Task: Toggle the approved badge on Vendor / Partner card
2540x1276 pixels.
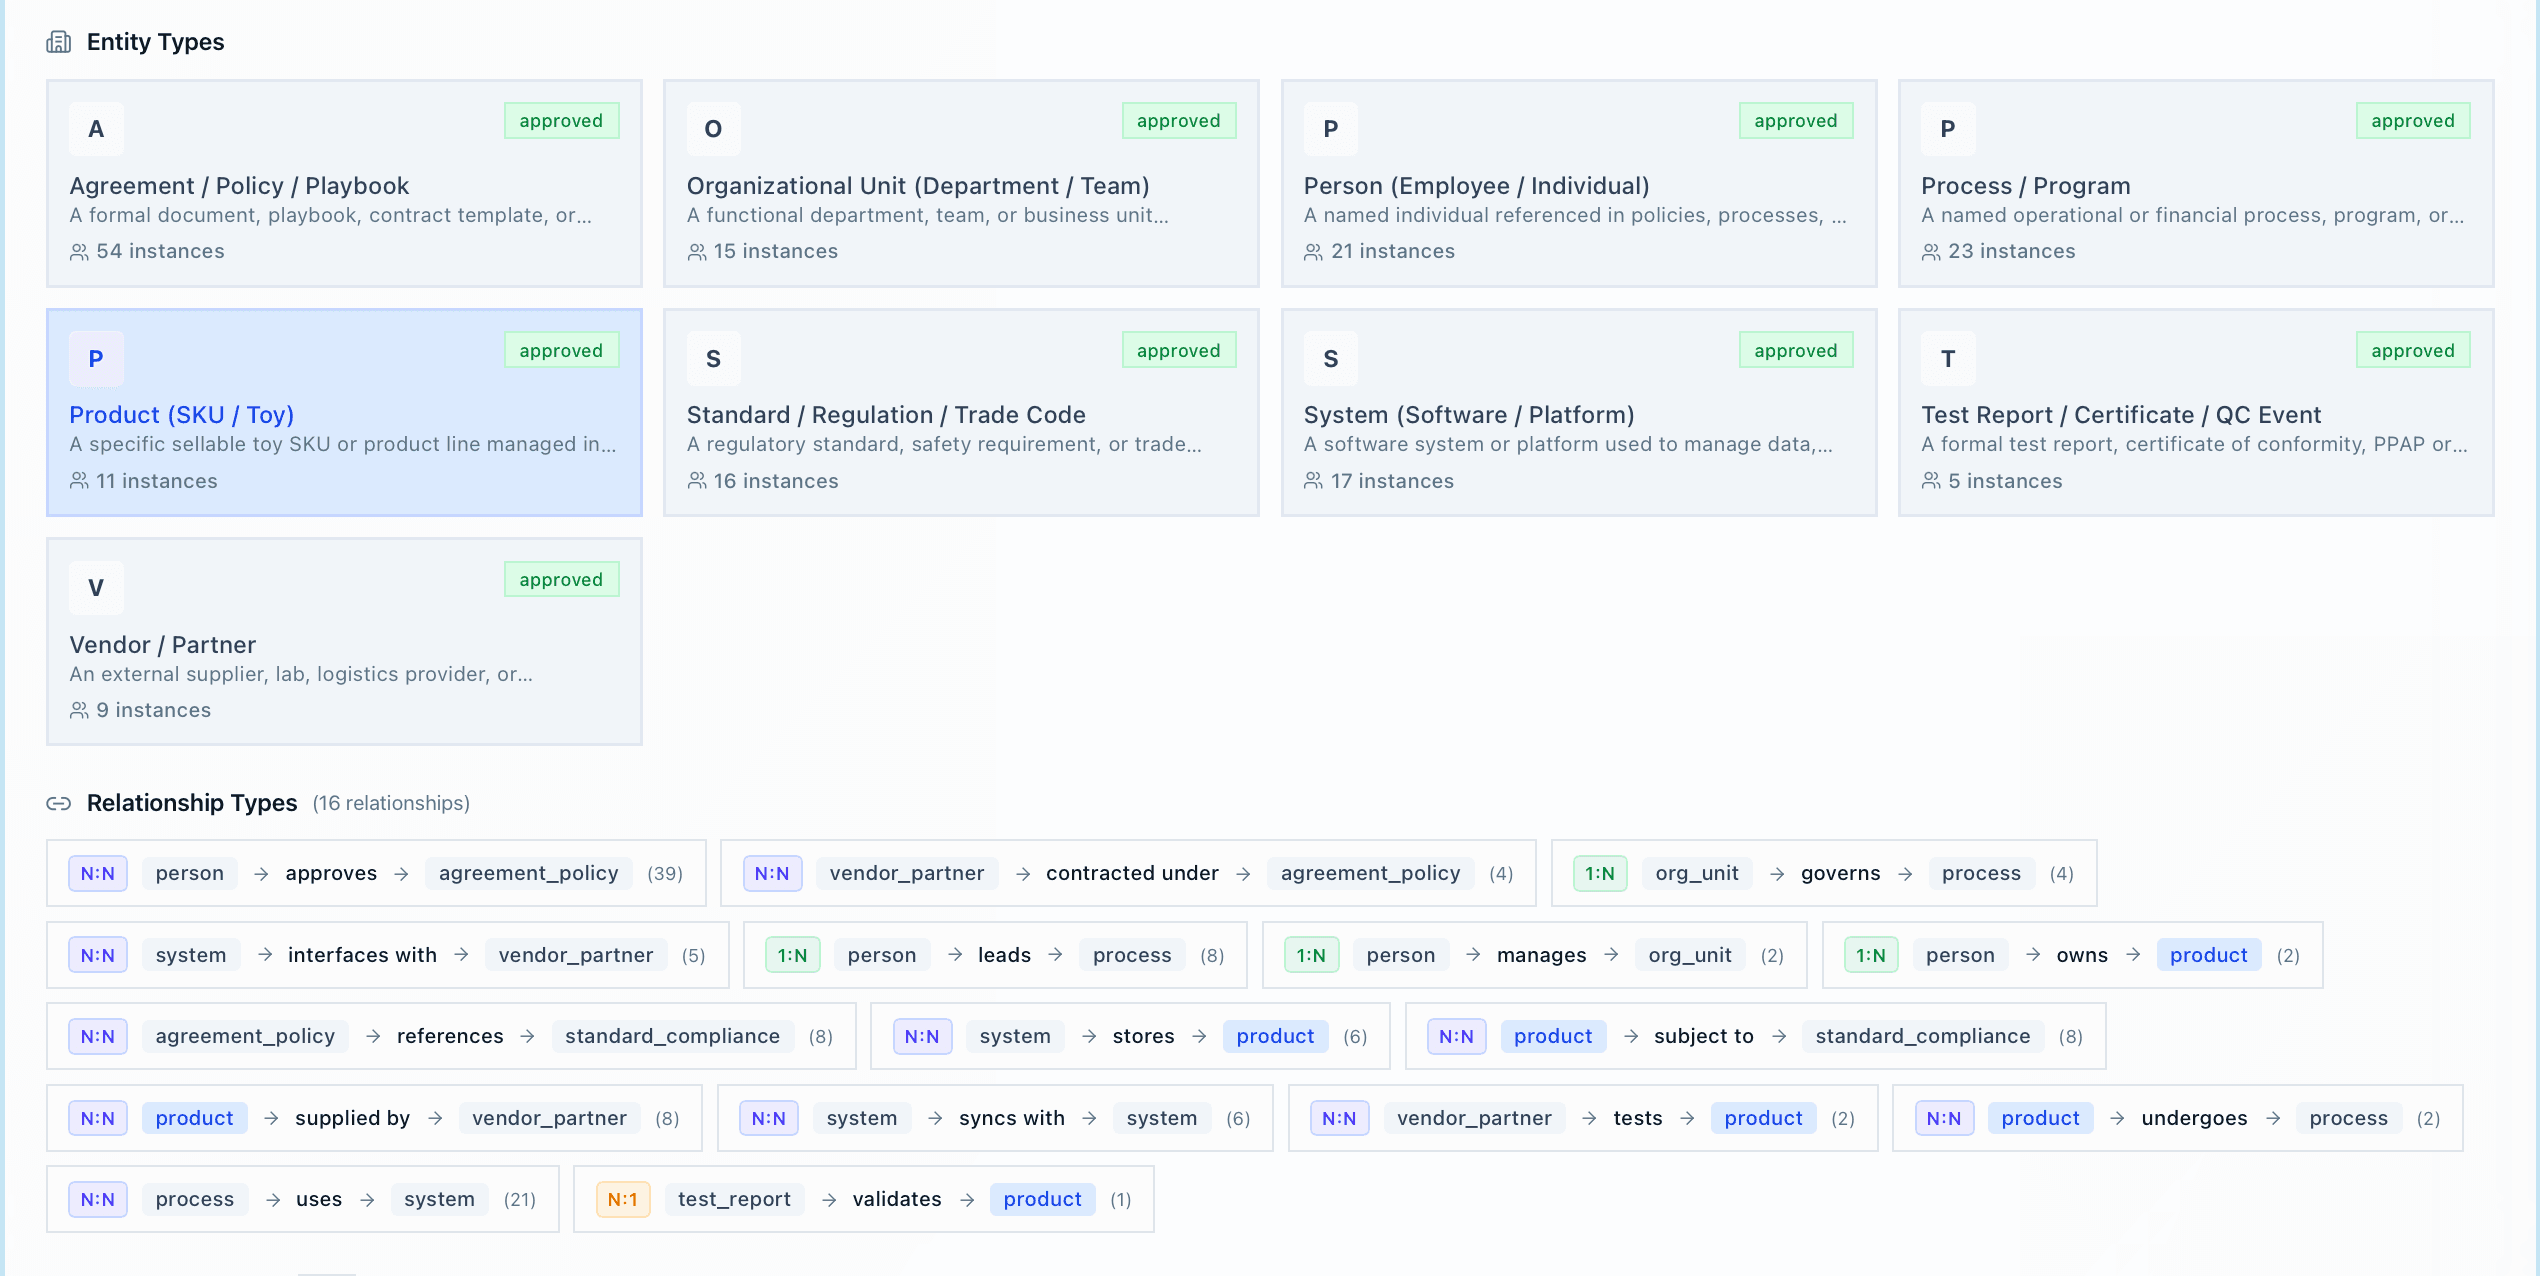Action: [x=561, y=578]
